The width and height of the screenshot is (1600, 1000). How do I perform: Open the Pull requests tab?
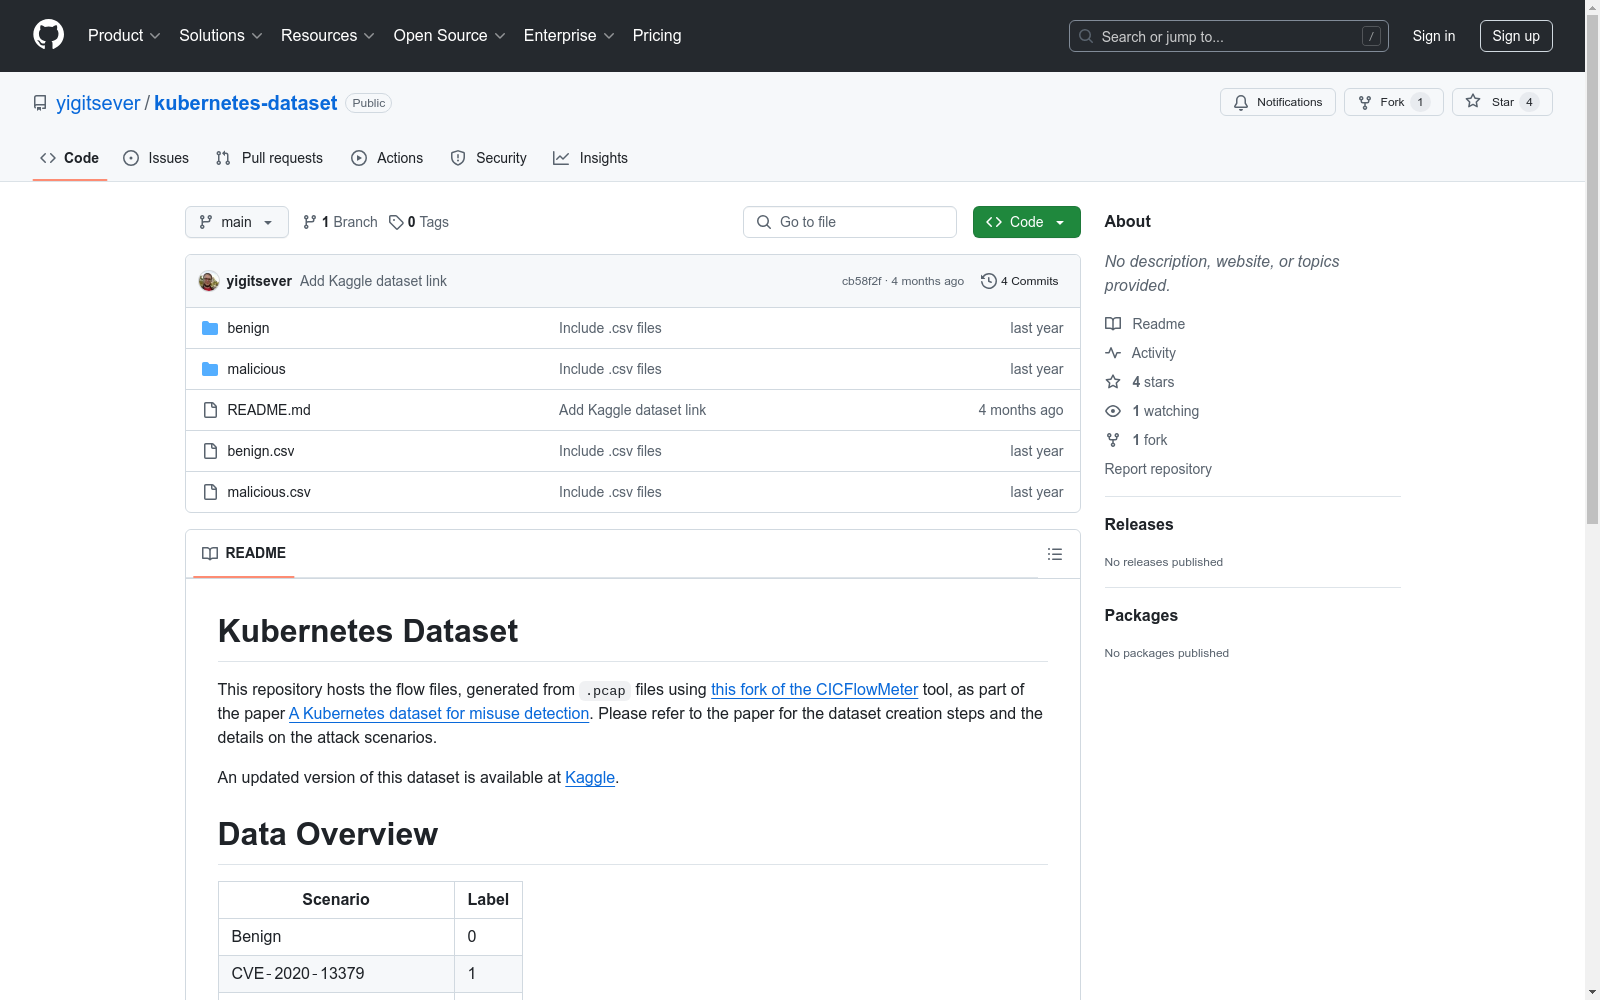tap(269, 158)
